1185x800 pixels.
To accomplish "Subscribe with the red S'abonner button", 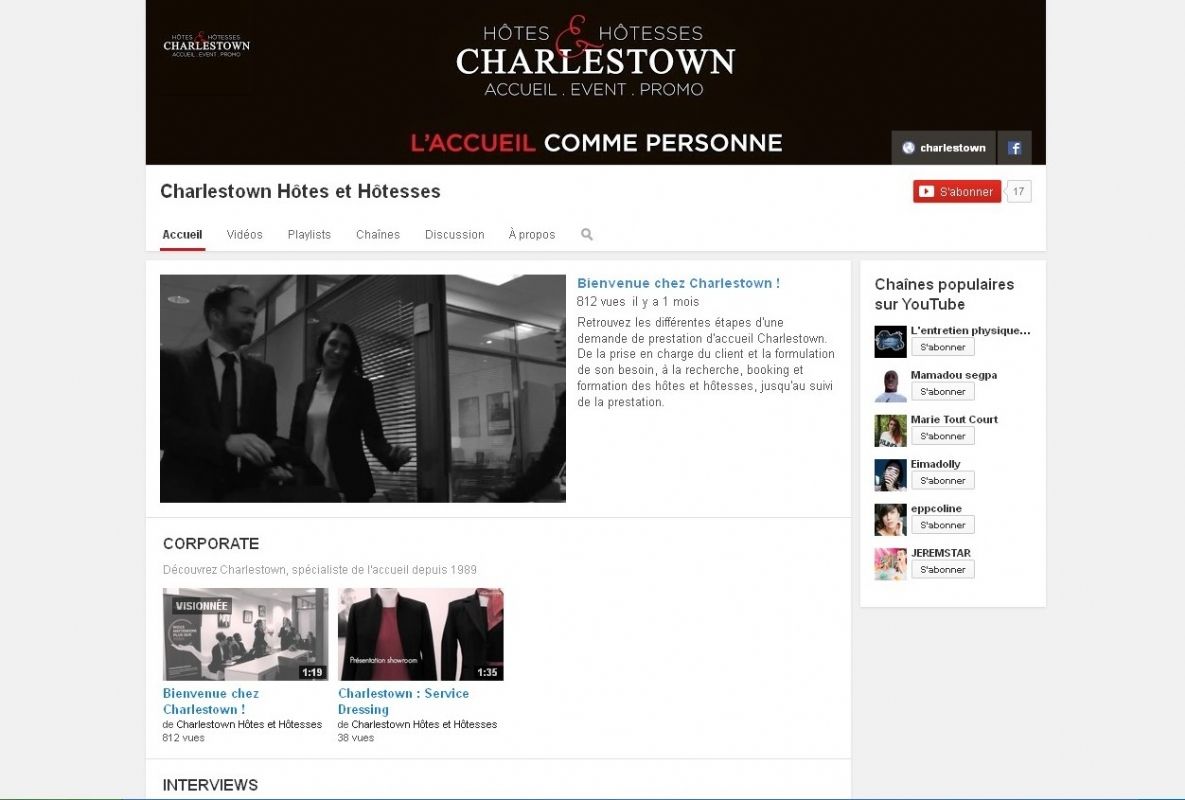I will coord(957,192).
